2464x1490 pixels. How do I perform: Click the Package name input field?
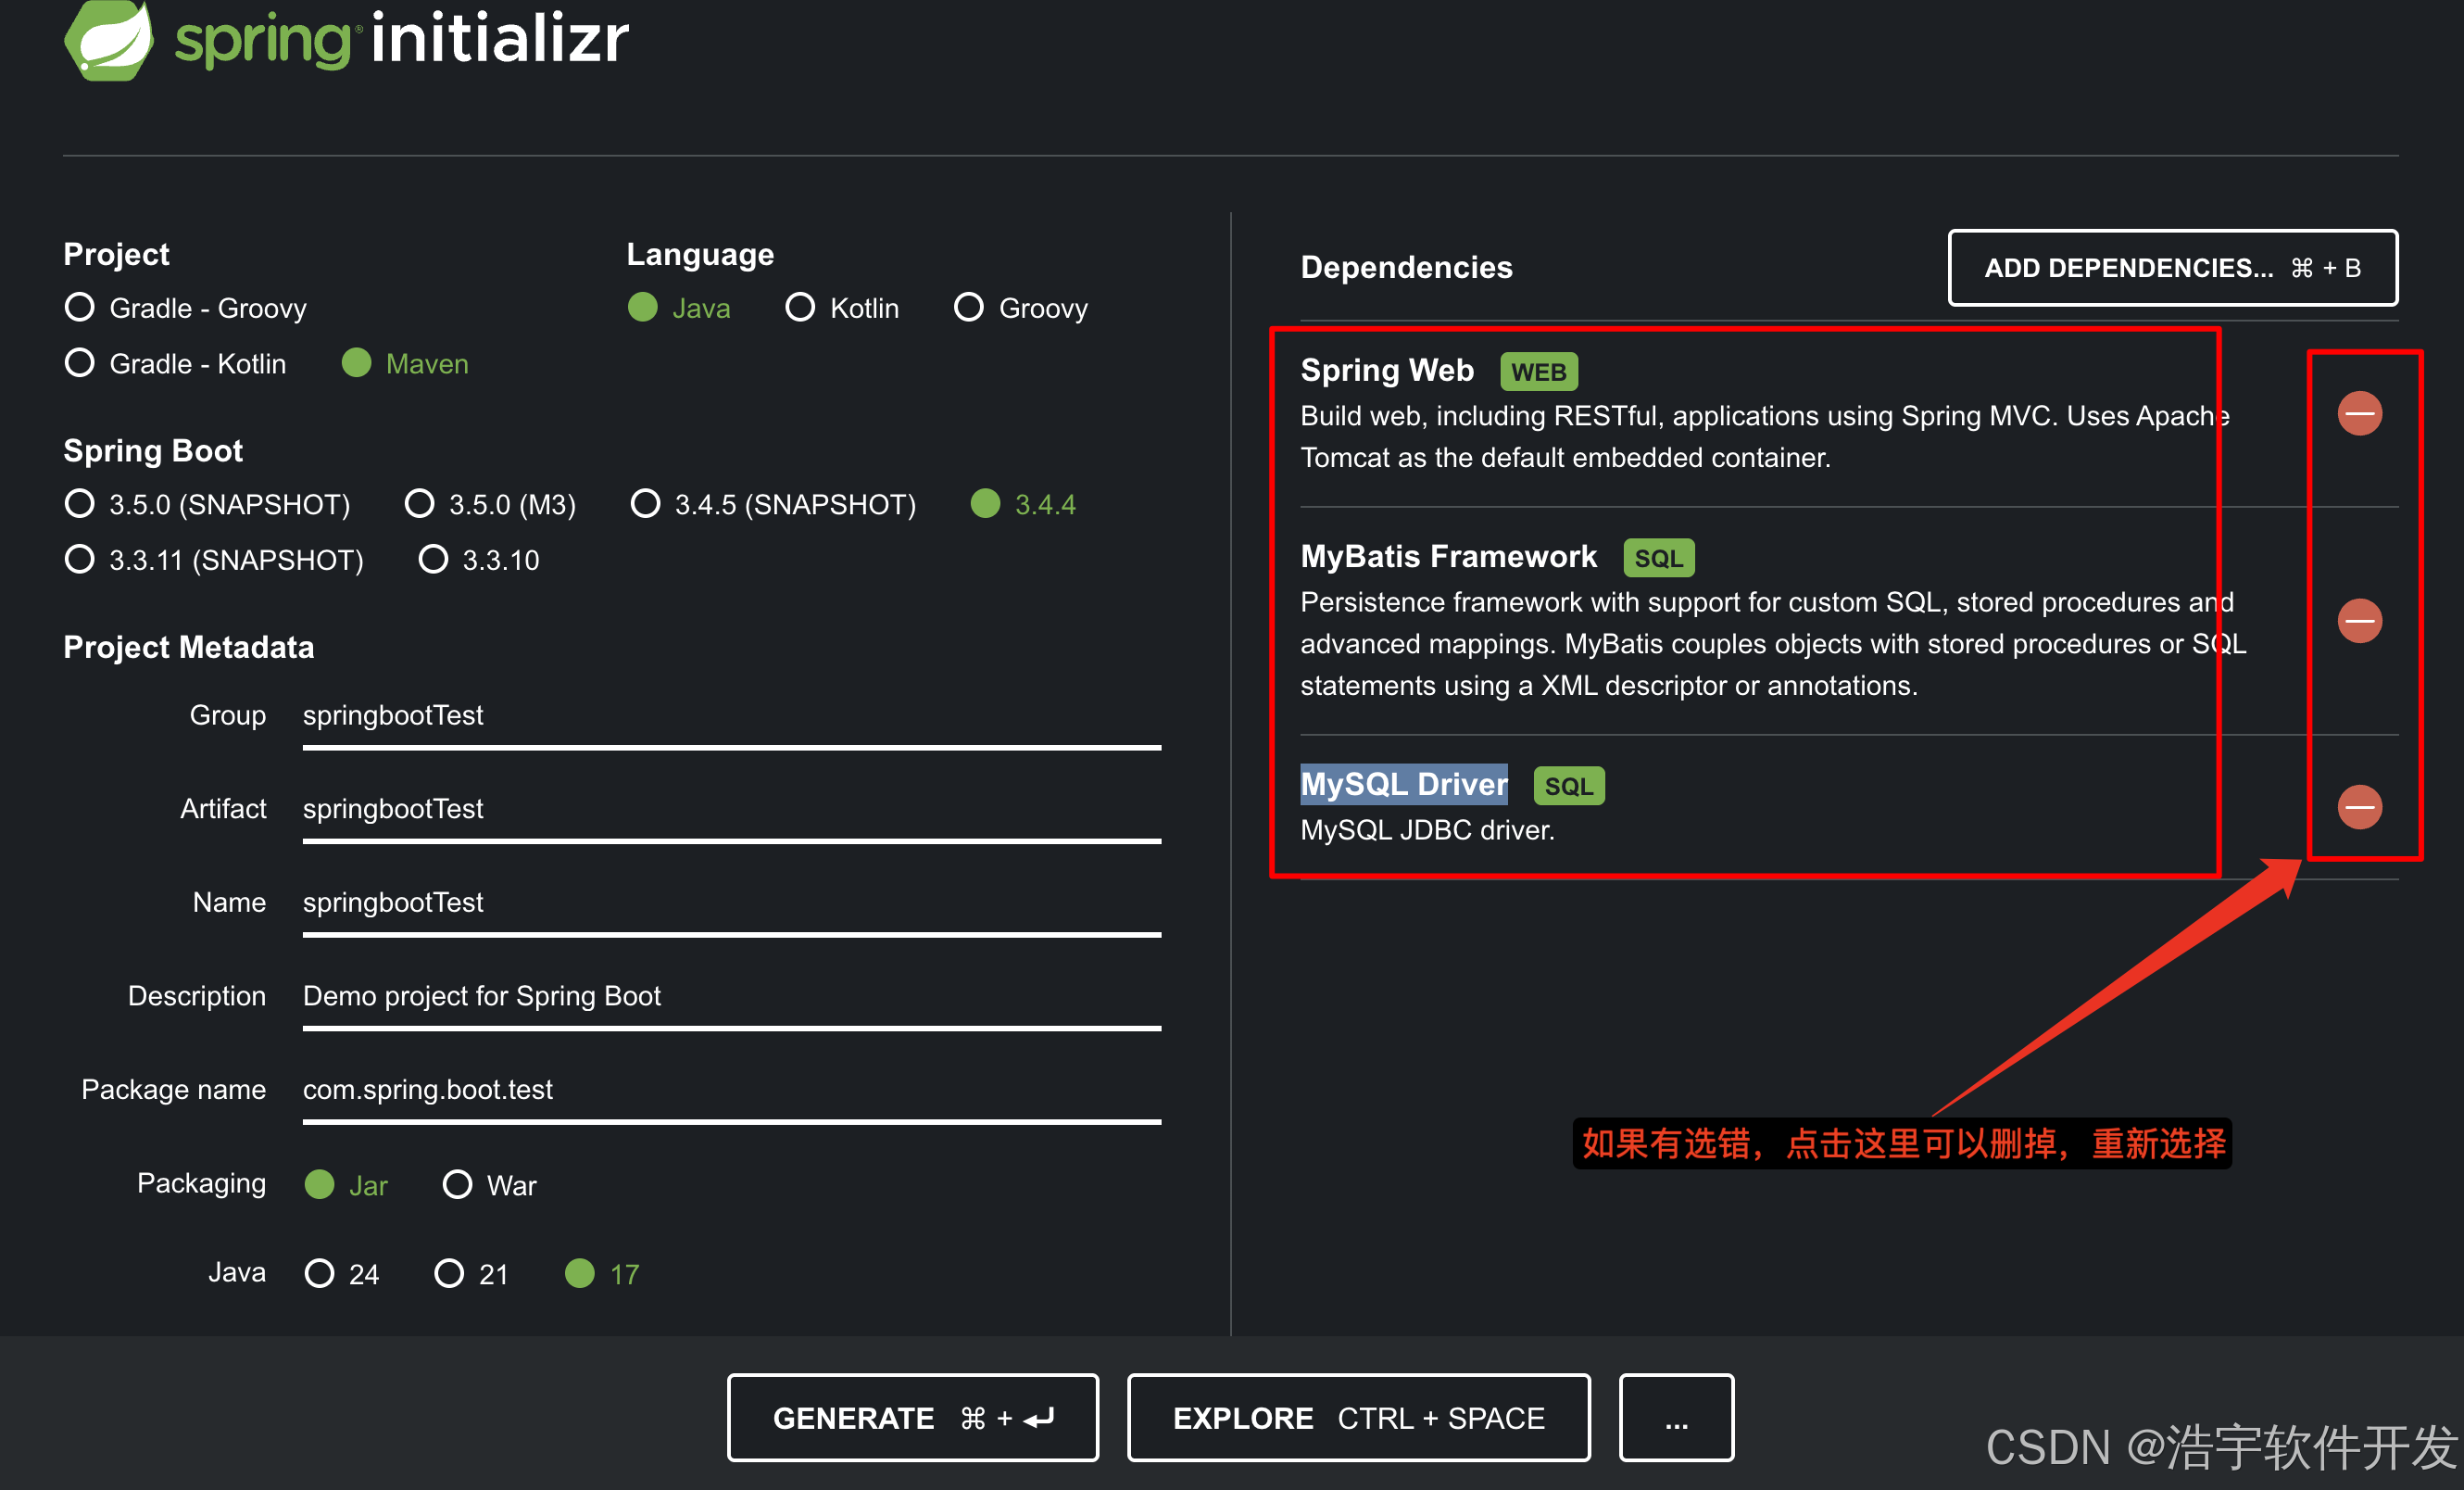(x=730, y=1090)
